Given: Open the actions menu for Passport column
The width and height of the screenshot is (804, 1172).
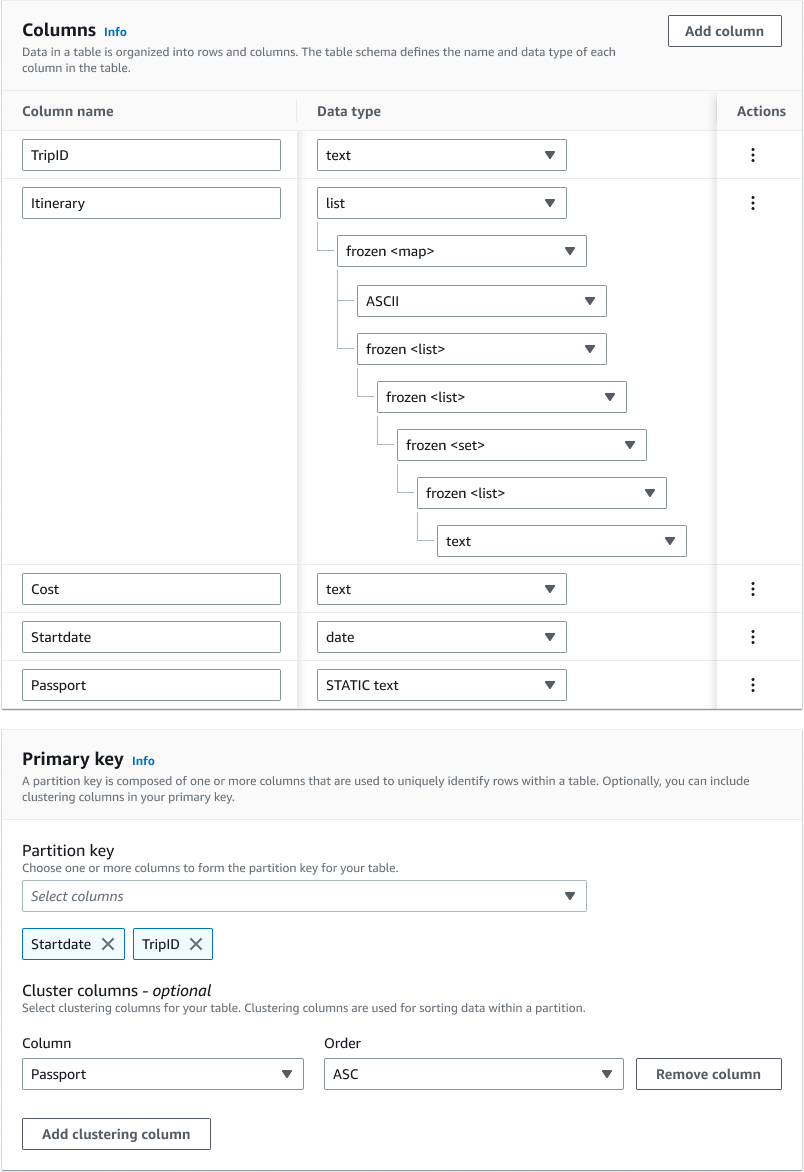Looking at the screenshot, I should 753,684.
